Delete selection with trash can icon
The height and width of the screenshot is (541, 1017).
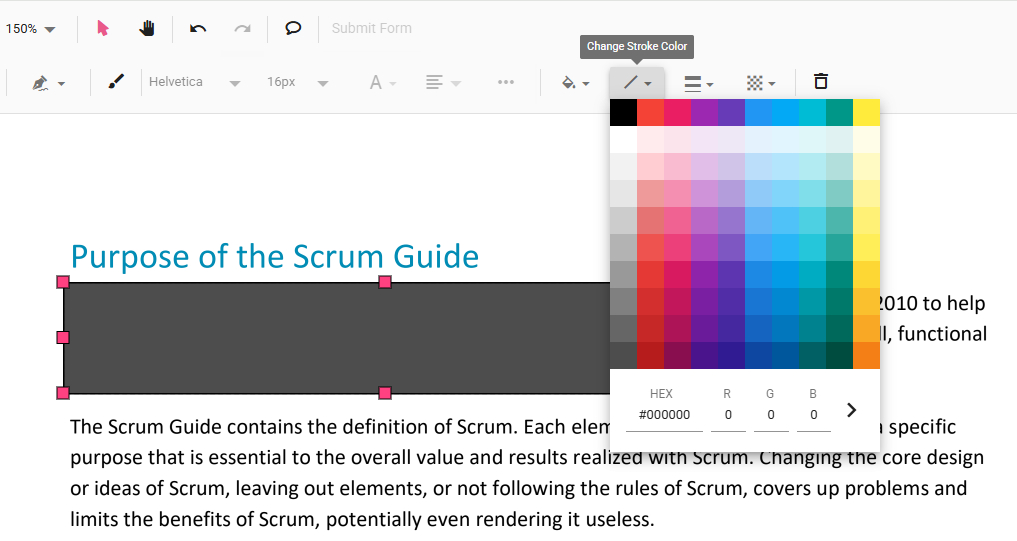point(821,82)
